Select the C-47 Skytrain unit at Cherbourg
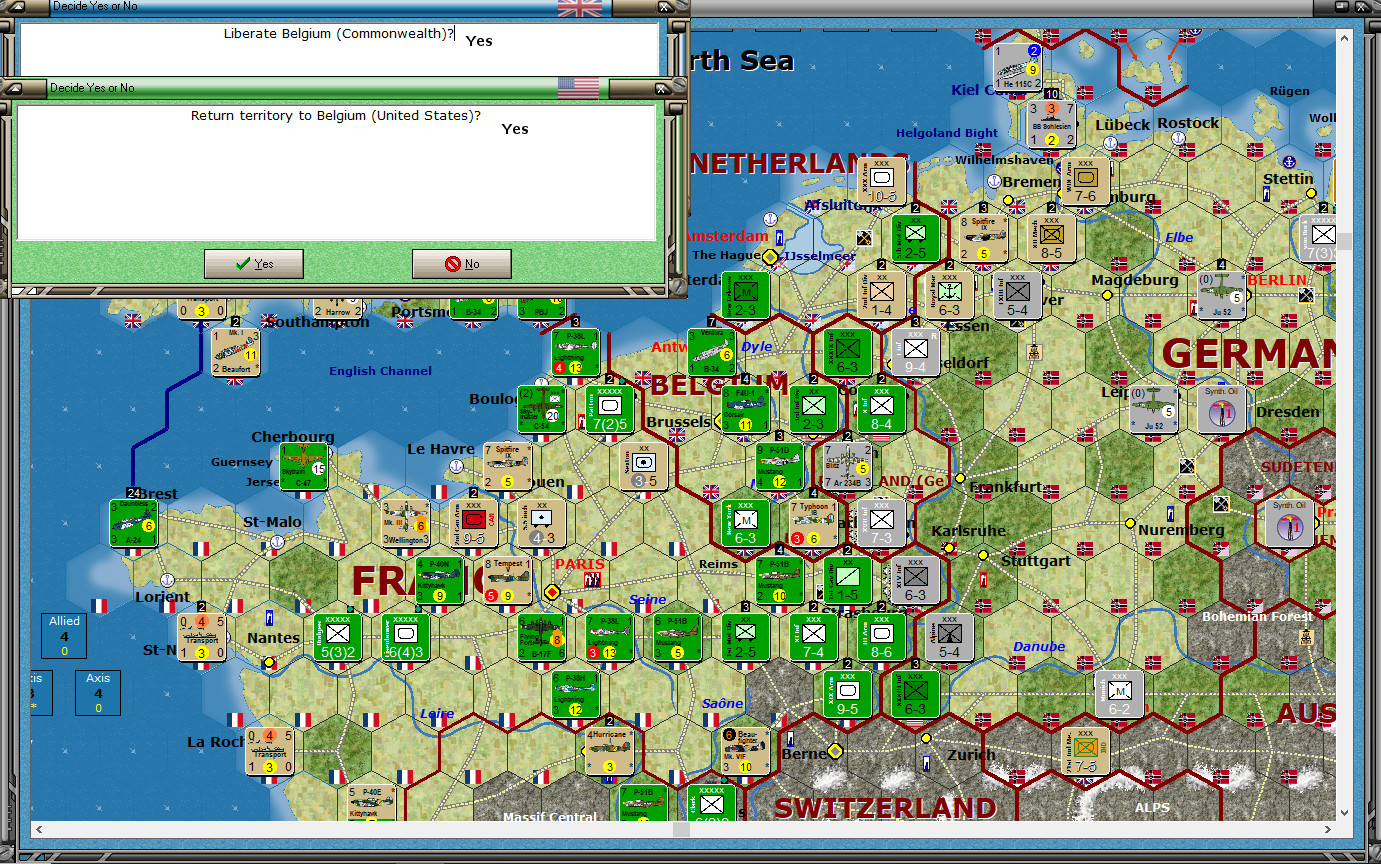The image size is (1381, 864). coord(304,466)
